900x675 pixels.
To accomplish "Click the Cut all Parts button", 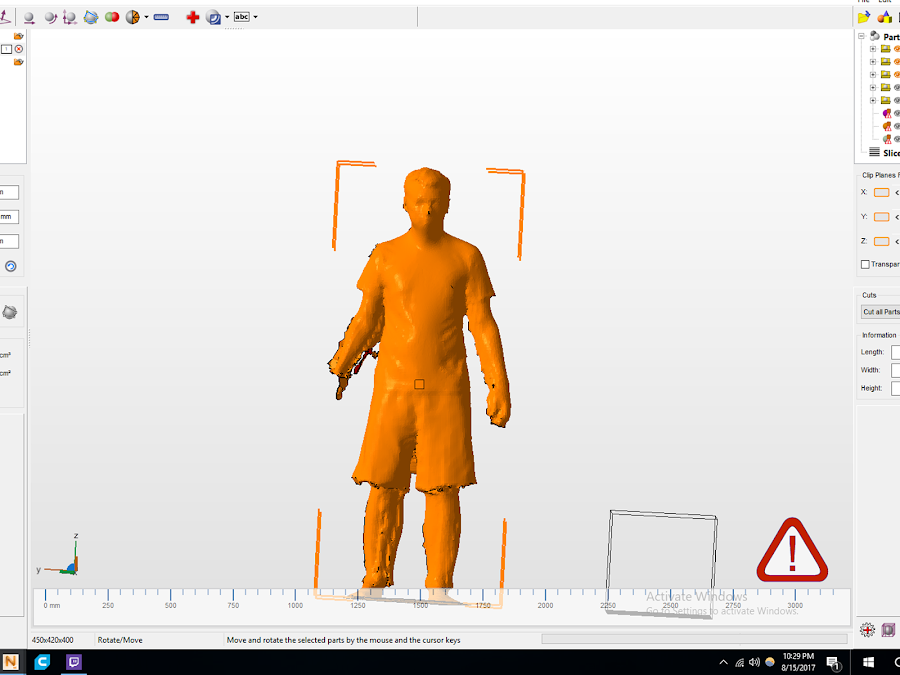I will 880,312.
